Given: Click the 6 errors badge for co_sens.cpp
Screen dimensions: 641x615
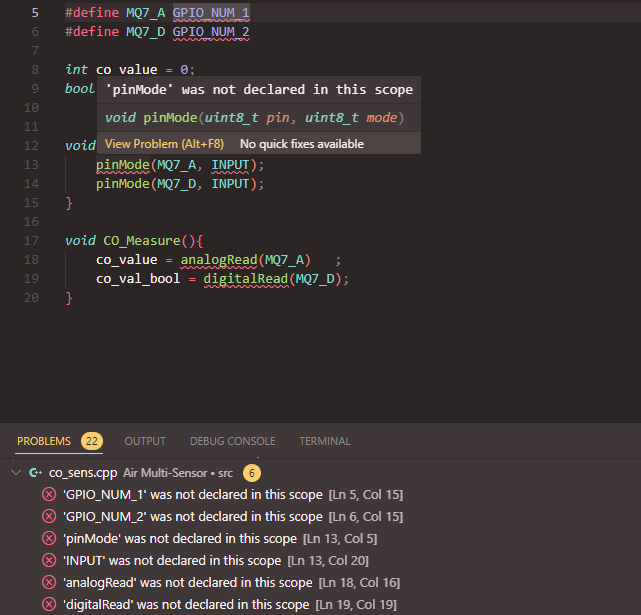Looking at the screenshot, I should click(252, 473).
